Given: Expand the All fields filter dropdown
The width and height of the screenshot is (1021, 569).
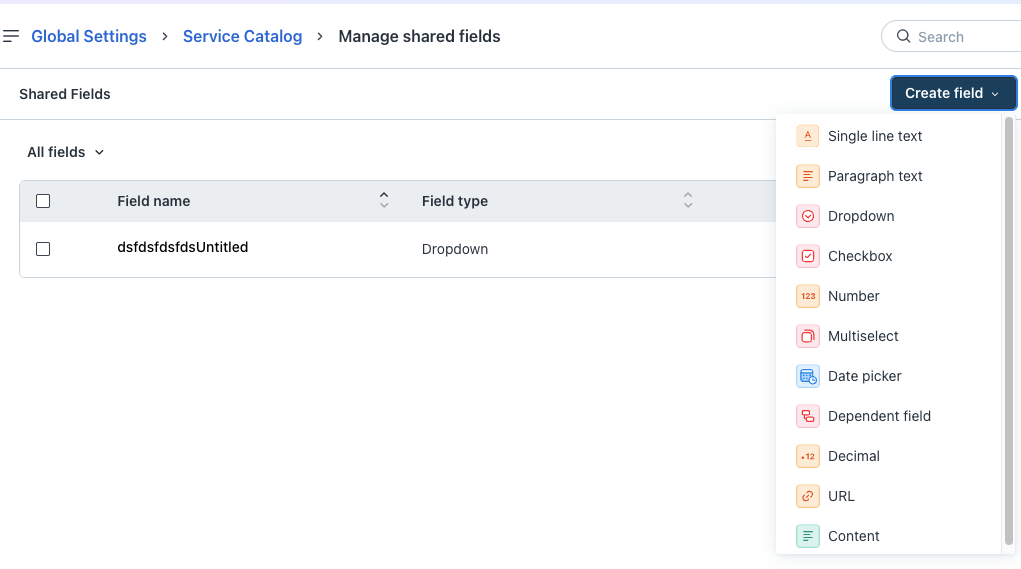Looking at the screenshot, I should click(x=65, y=152).
